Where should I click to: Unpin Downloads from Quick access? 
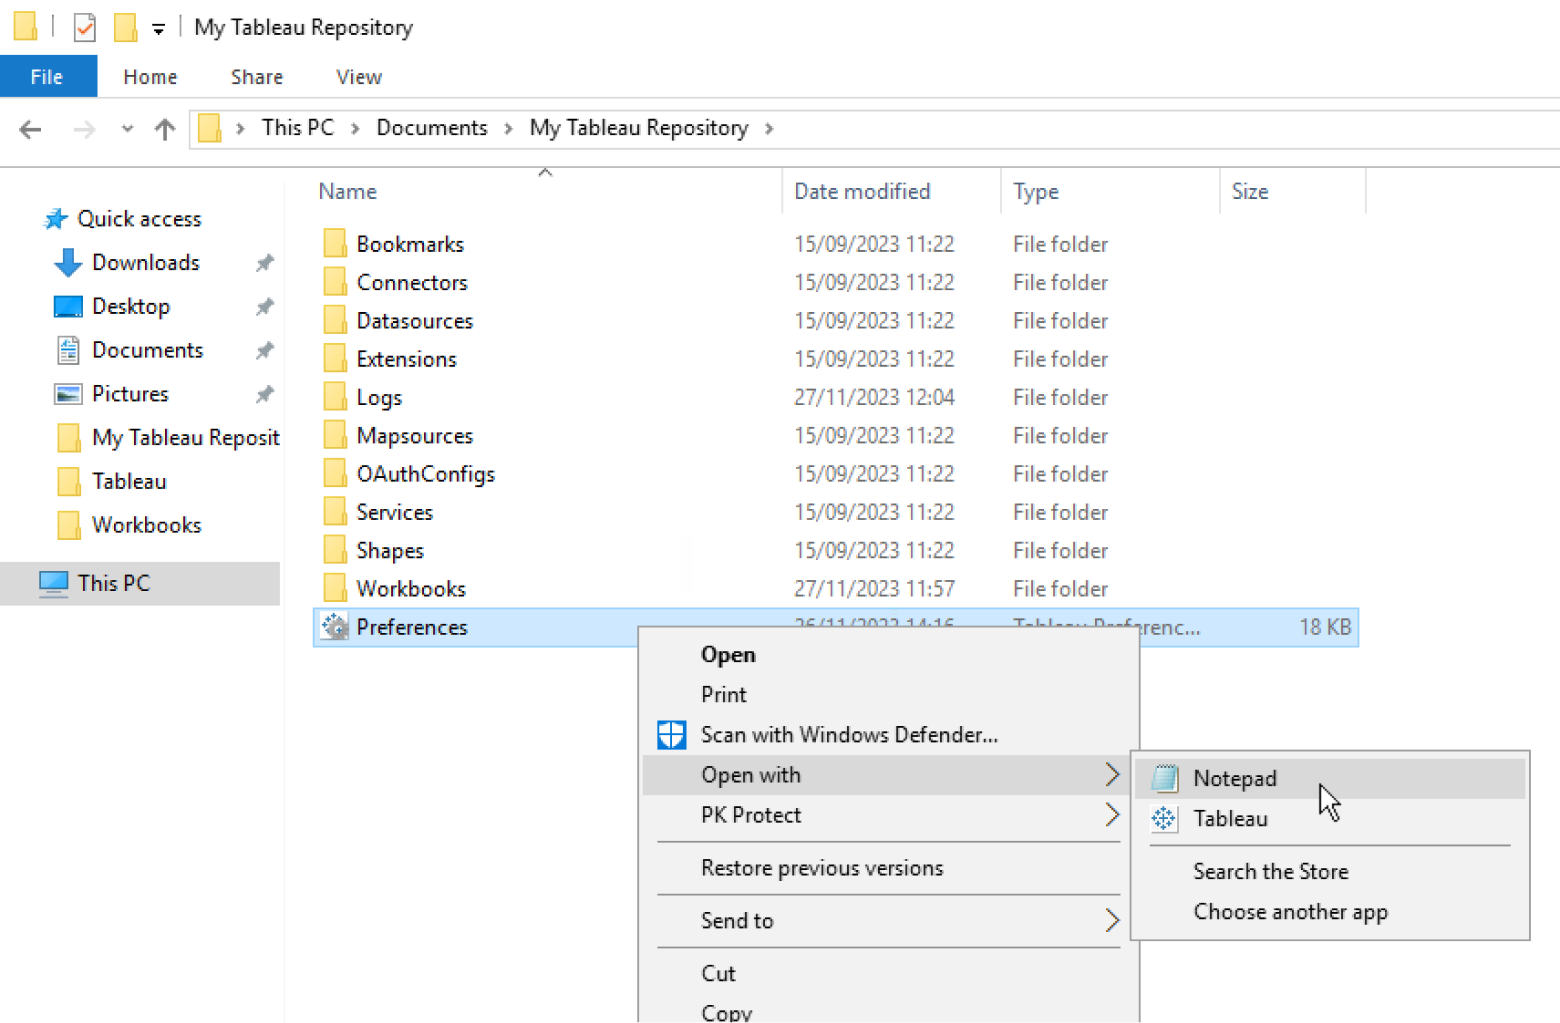(265, 262)
